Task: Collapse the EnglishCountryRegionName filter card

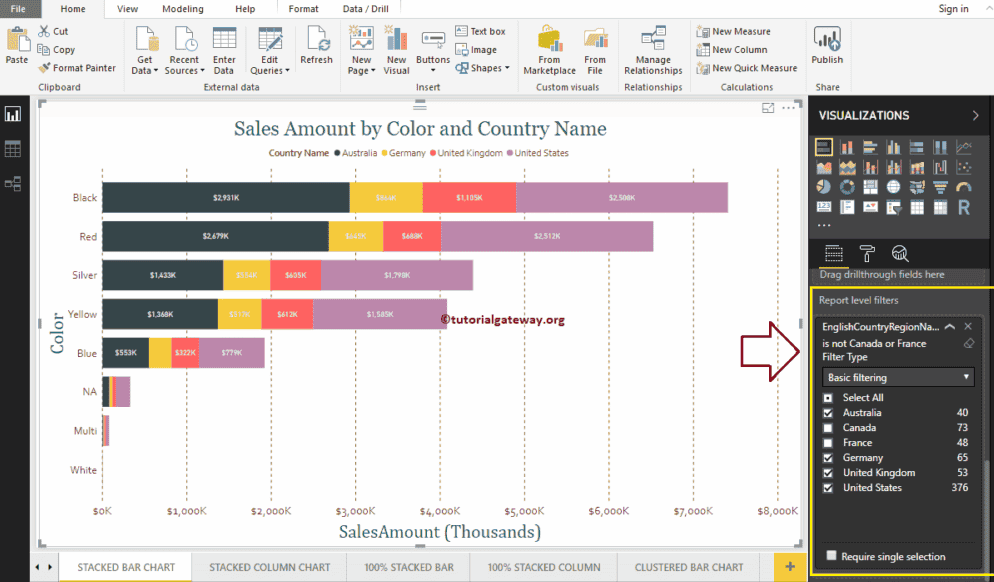Action: pyautogui.click(x=949, y=326)
